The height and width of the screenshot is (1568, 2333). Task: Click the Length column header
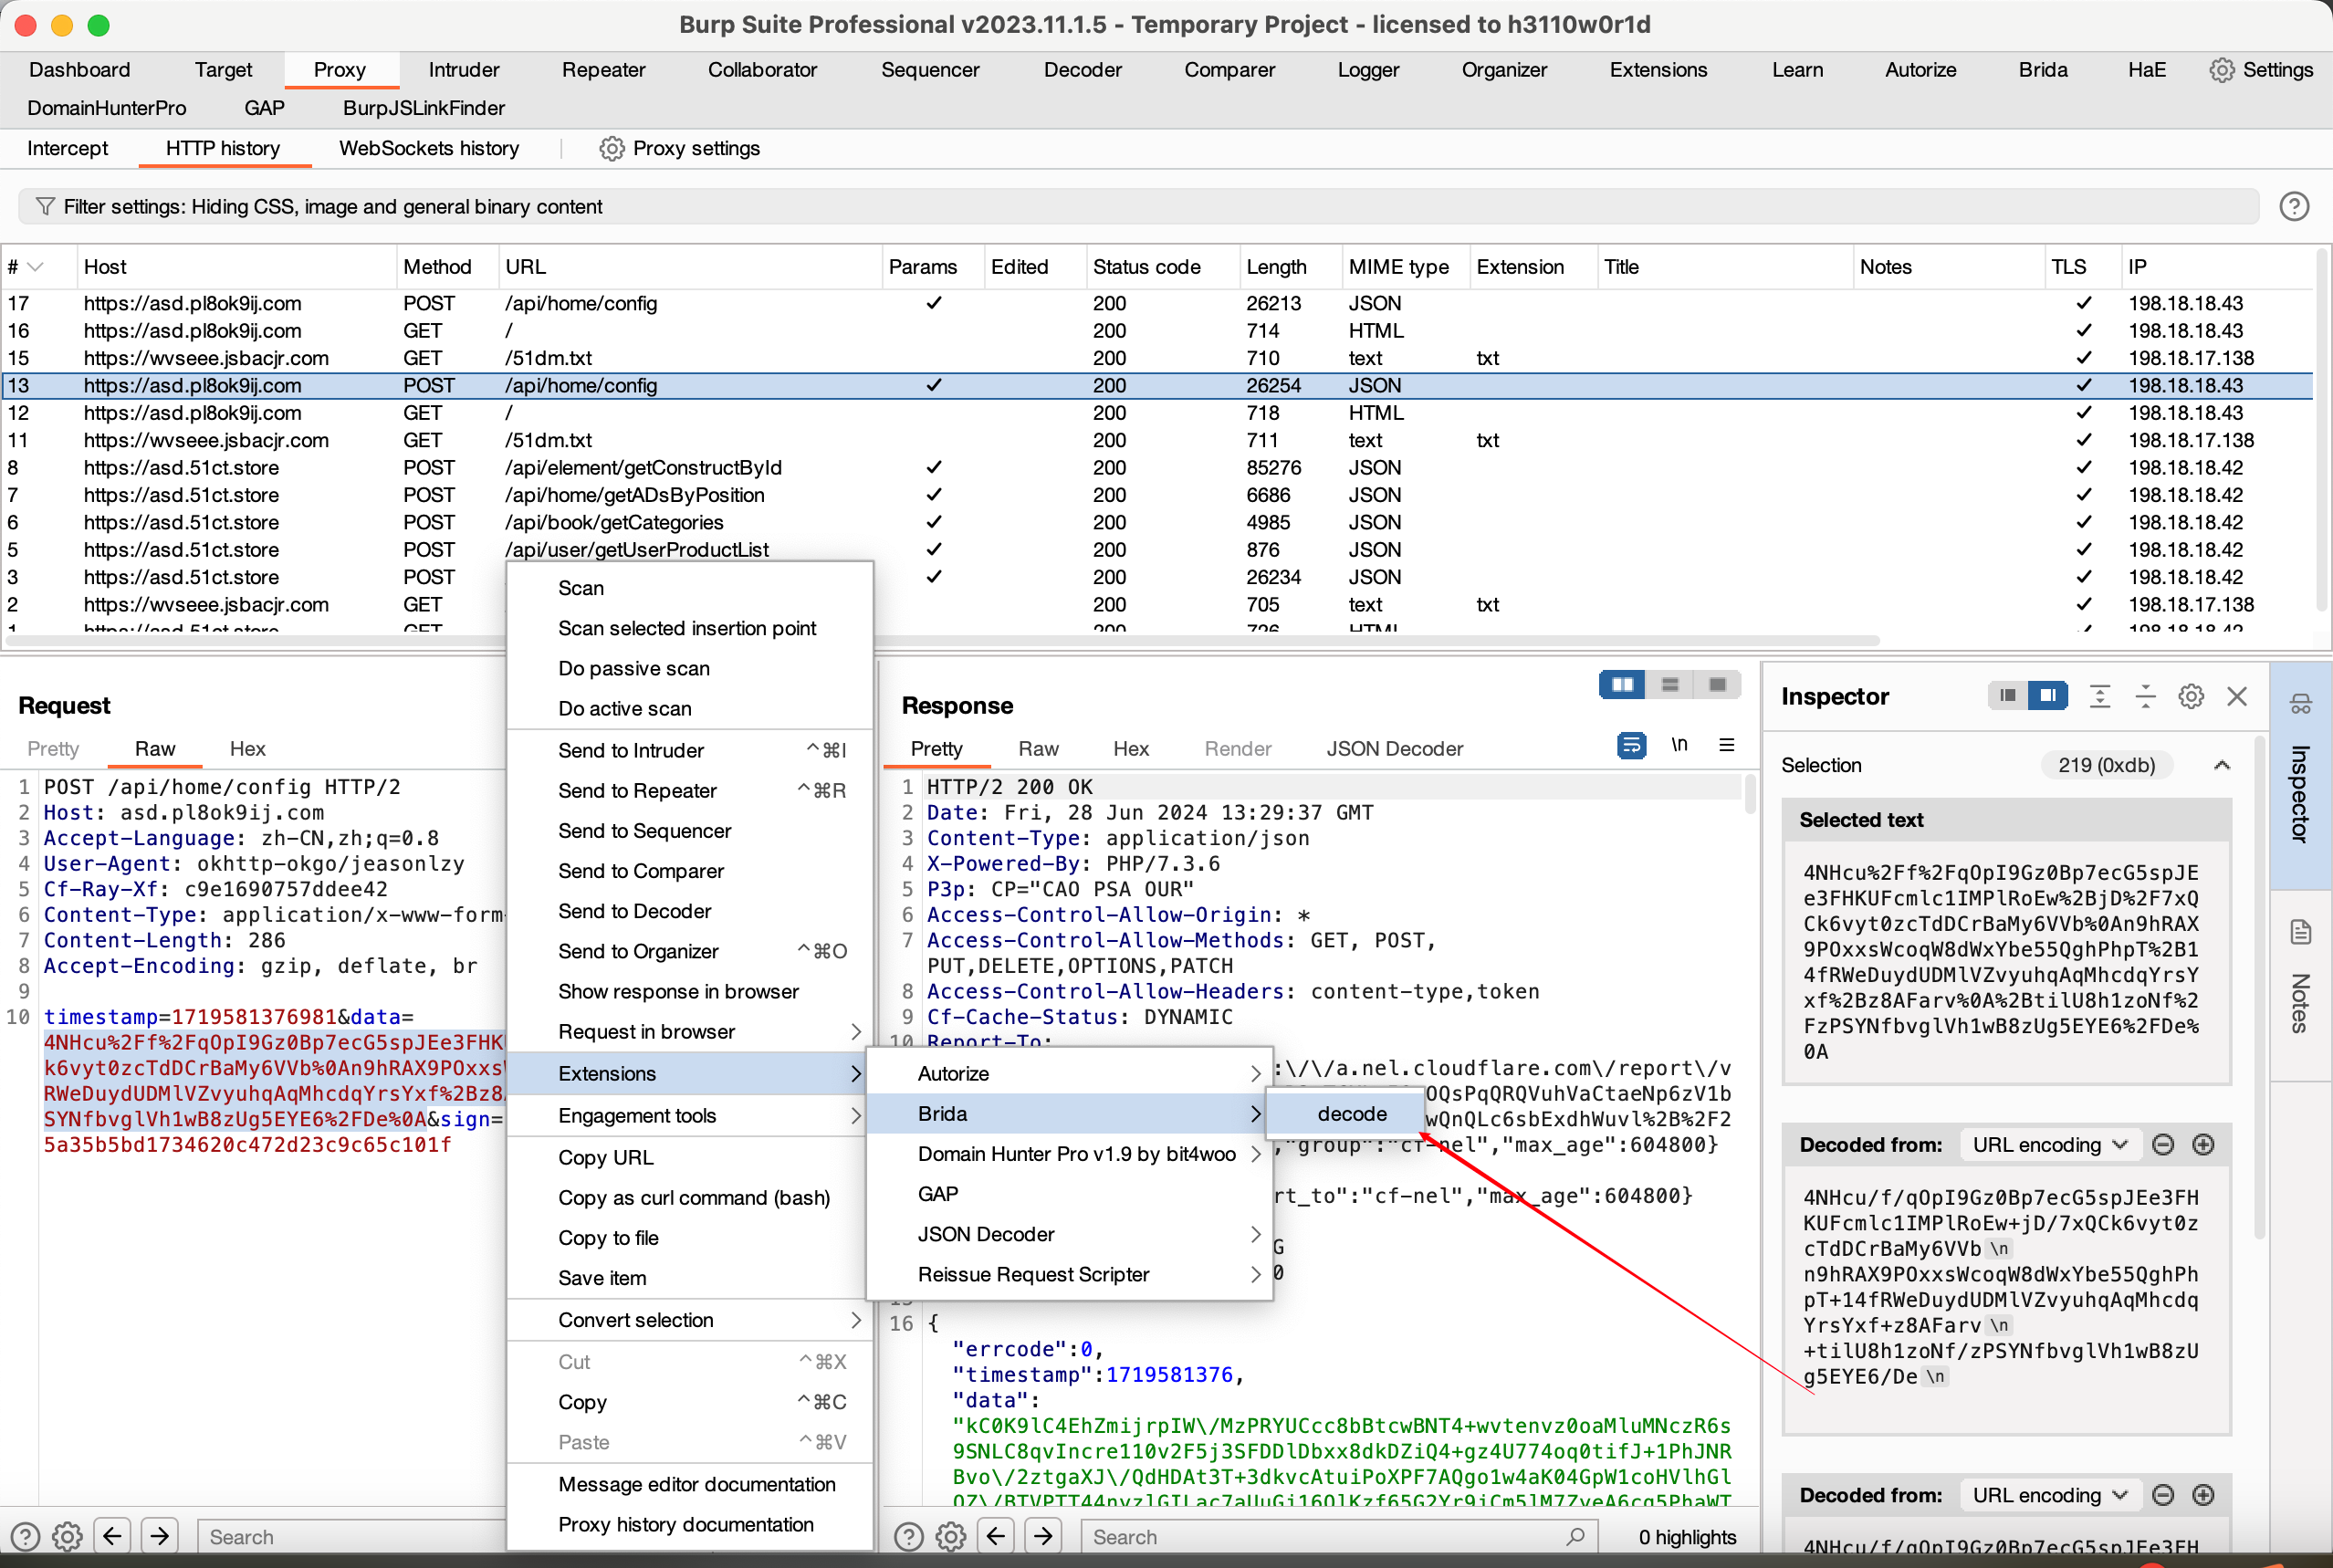1290,267
